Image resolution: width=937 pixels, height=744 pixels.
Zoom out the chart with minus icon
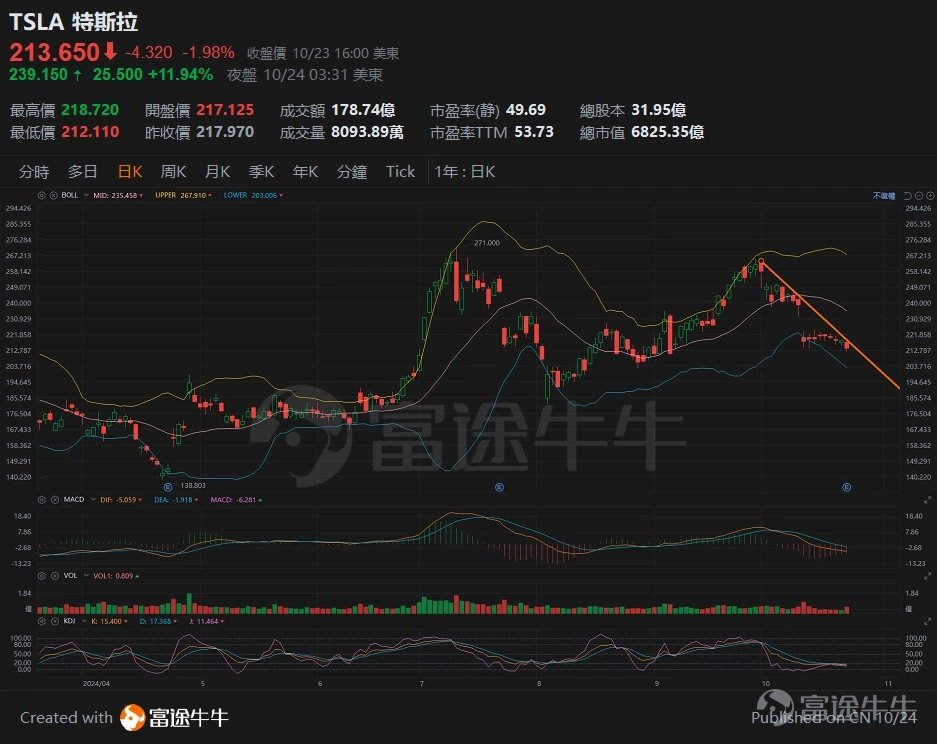(919, 196)
